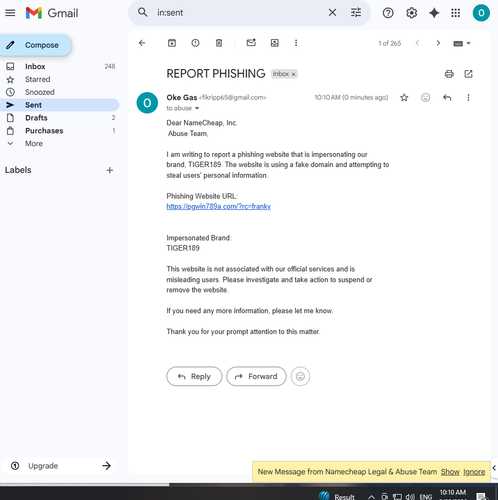This screenshot has height=500, width=498.
Task: Add emoji reaction in message header
Action: 425,97
